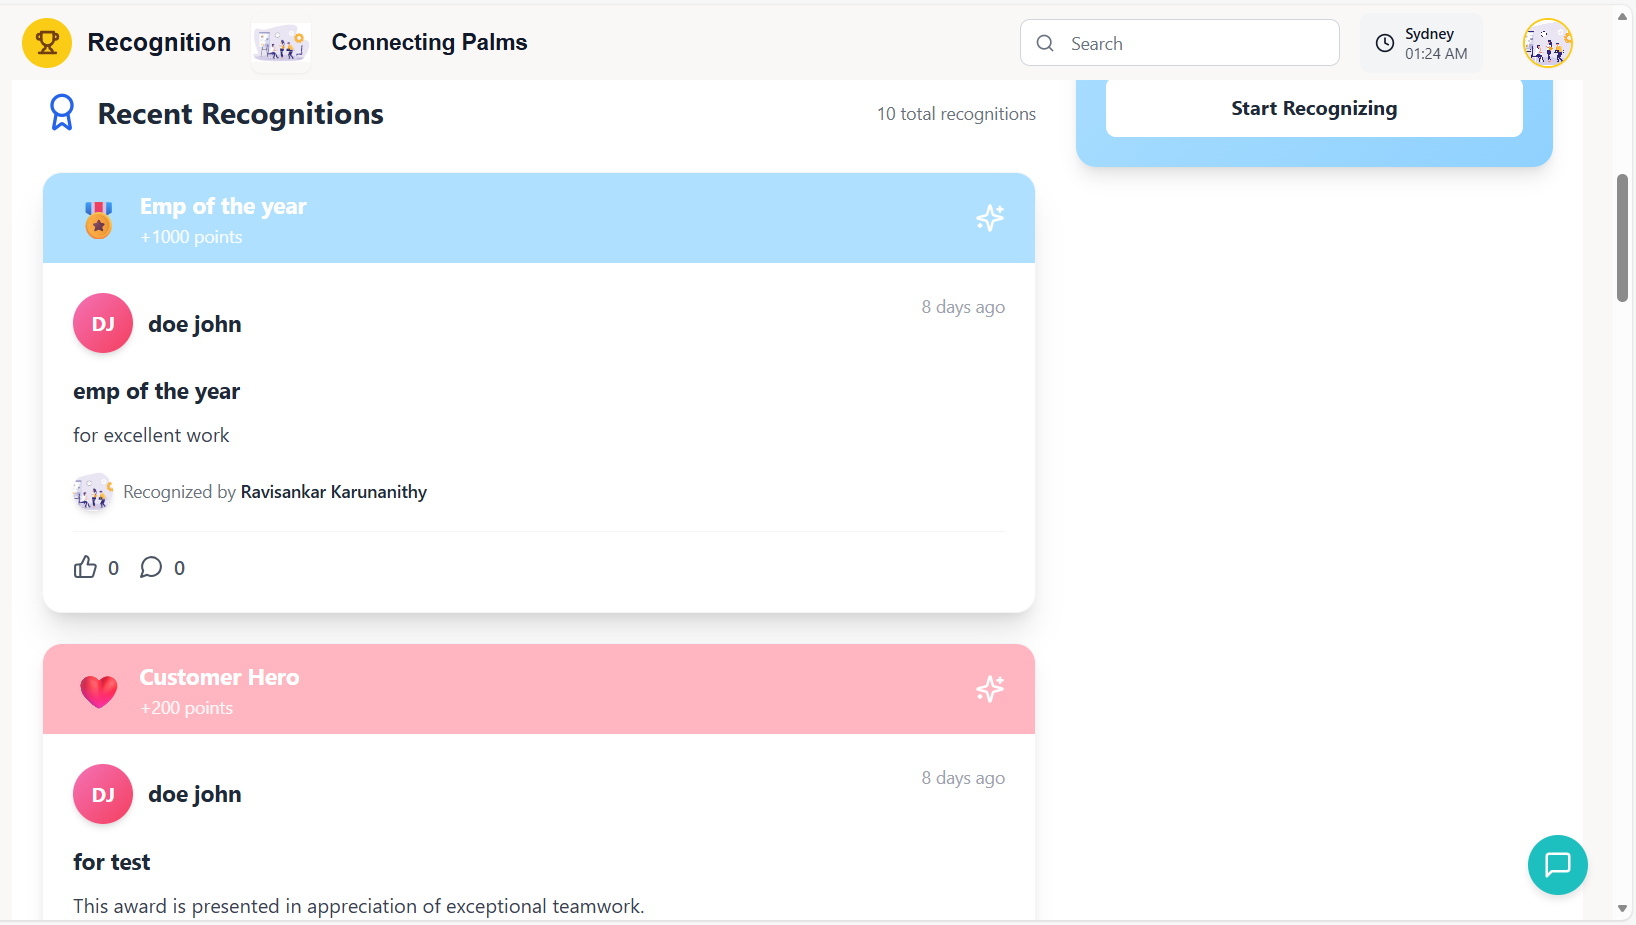Open the chat bubble floating button
The height and width of the screenshot is (925, 1636).
point(1557,865)
